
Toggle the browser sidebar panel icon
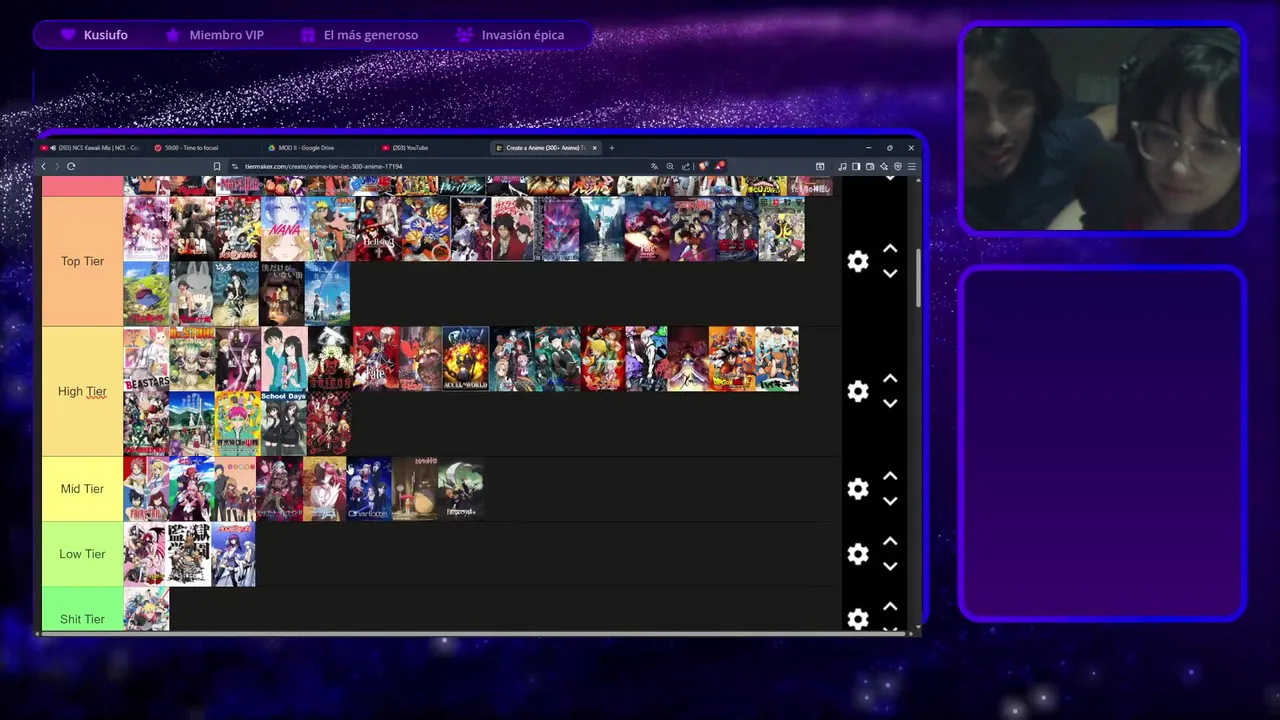click(856, 166)
